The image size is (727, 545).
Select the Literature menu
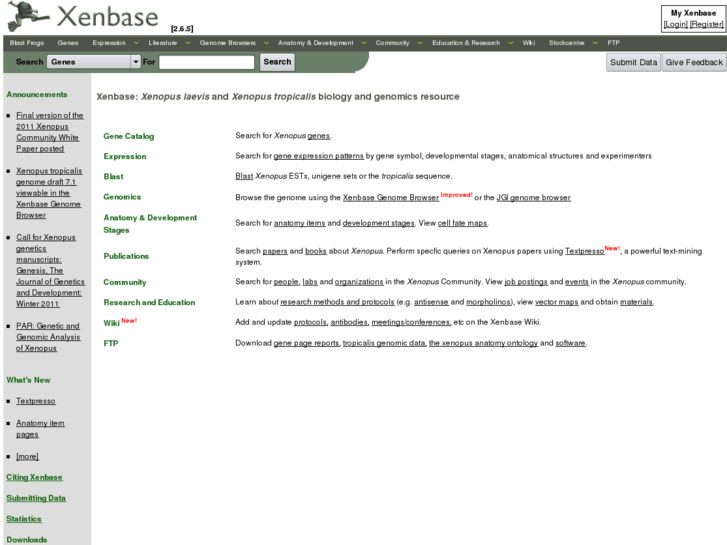coord(163,43)
